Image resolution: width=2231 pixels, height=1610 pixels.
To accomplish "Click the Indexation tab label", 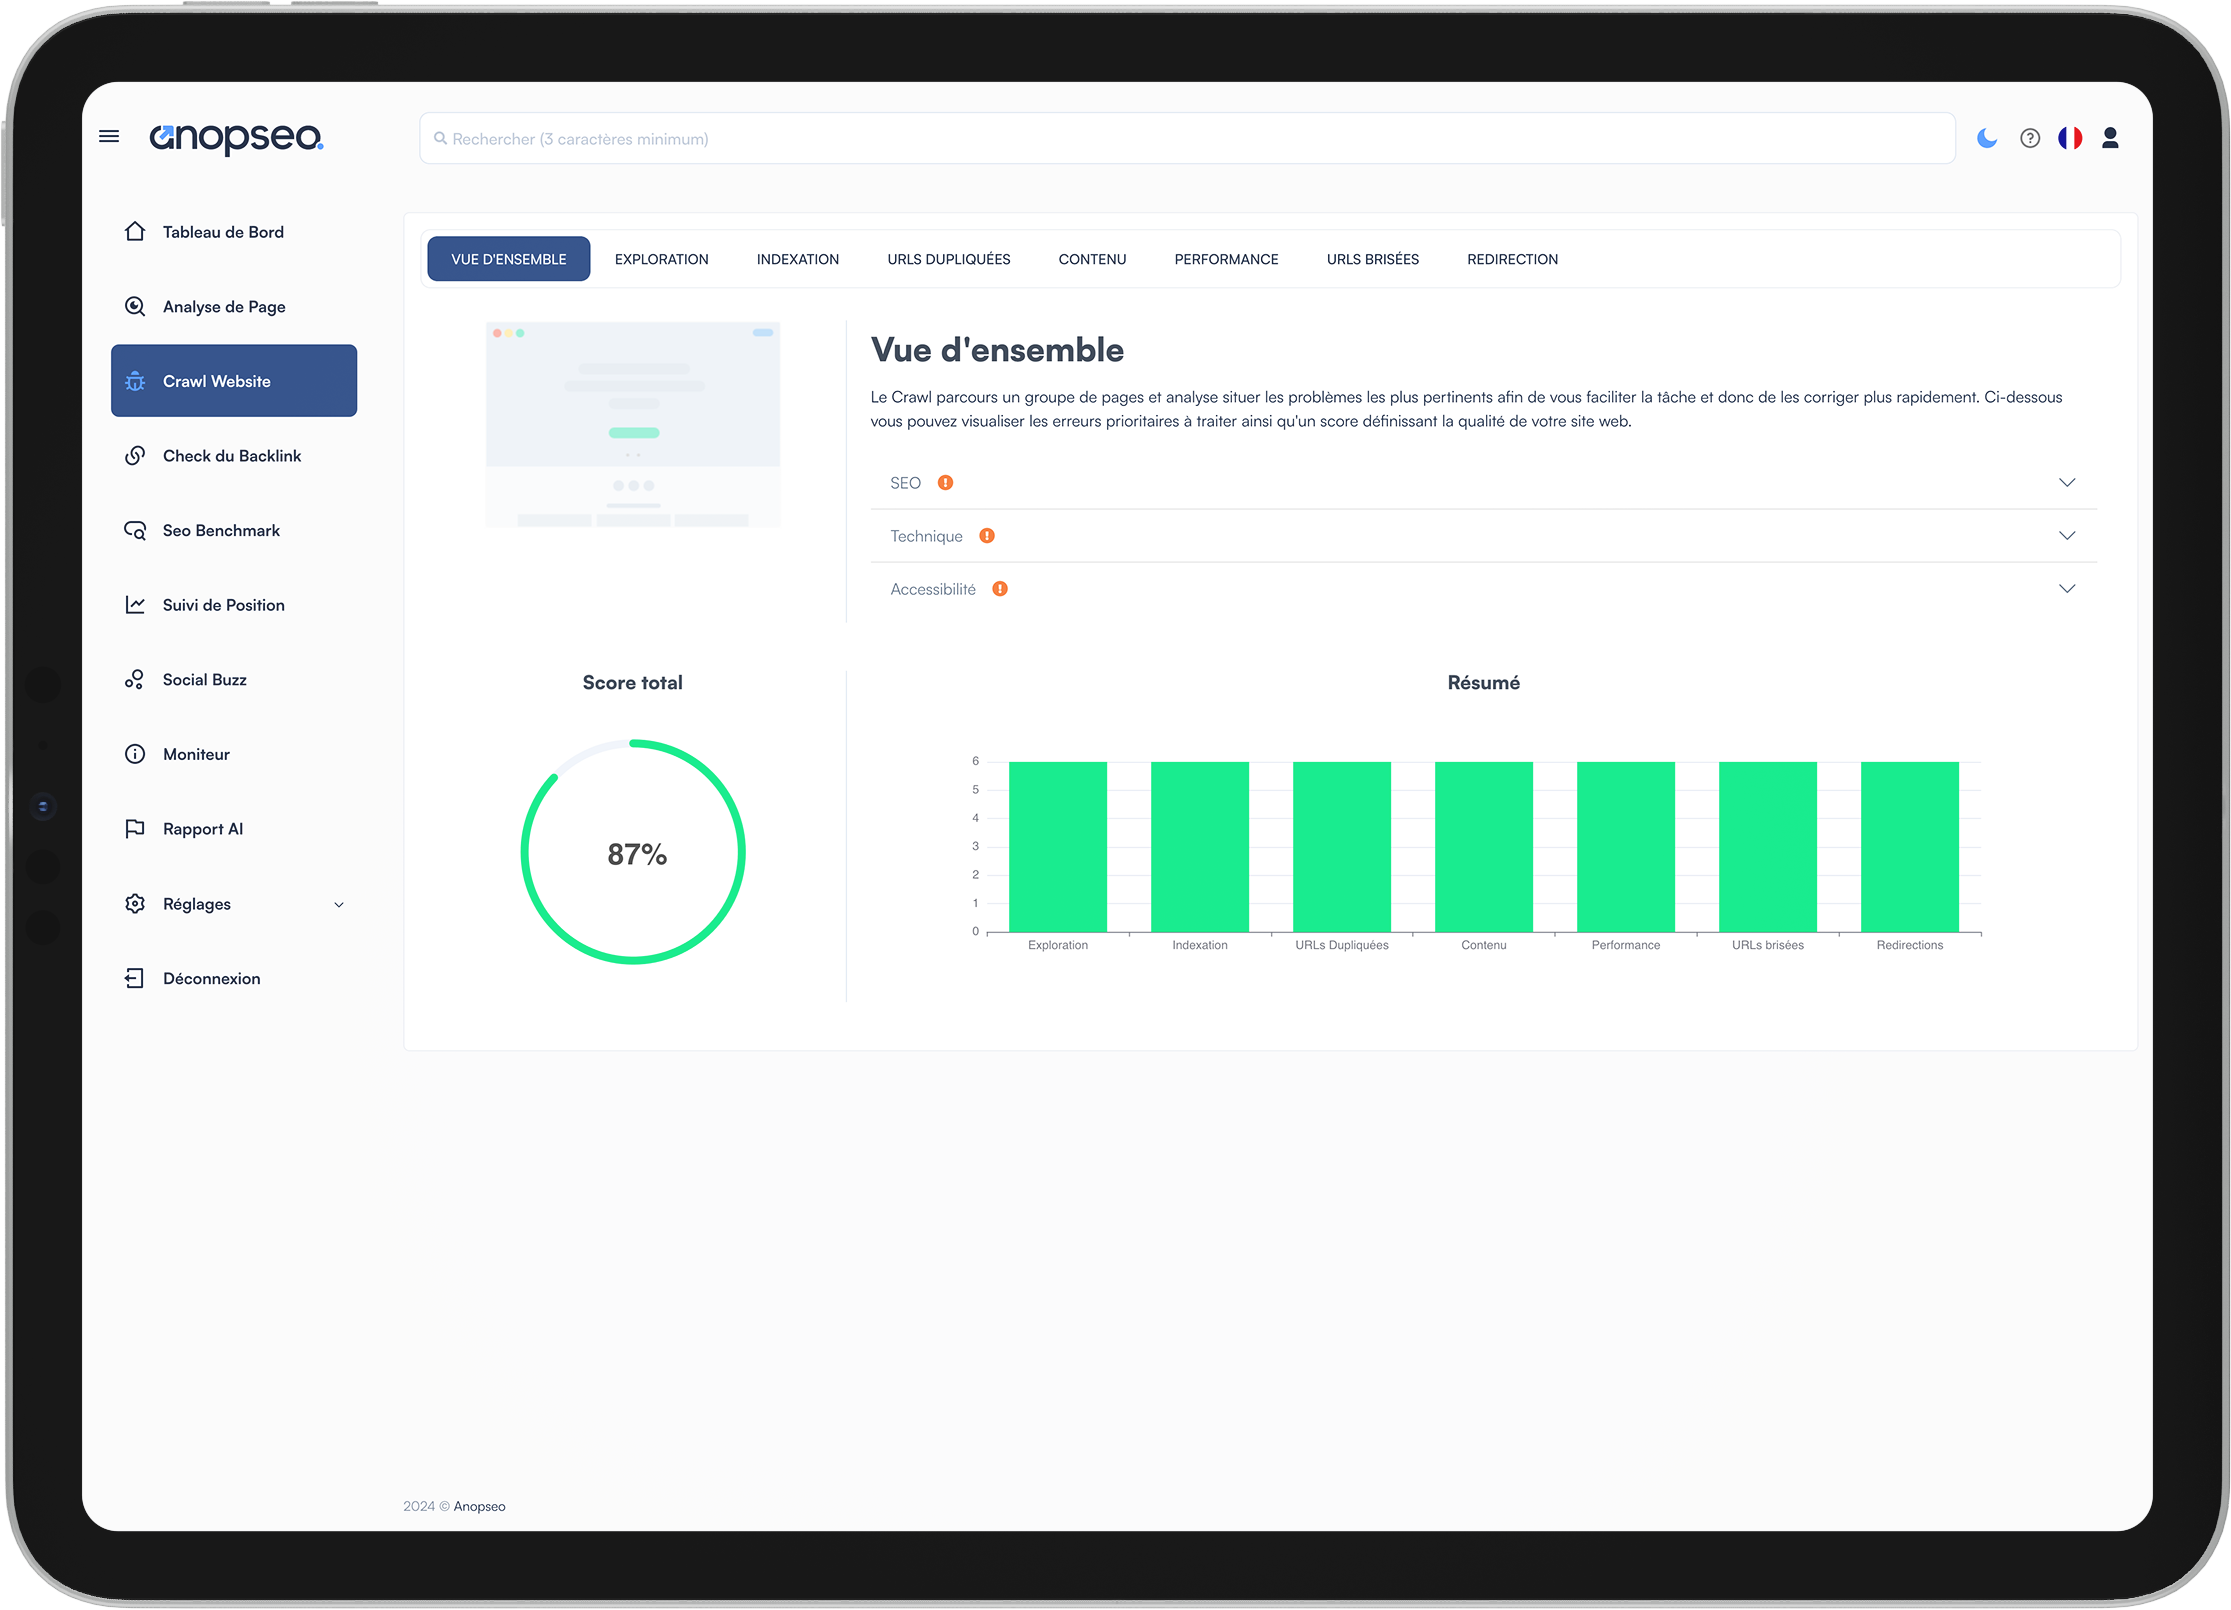I will pos(795,260).
